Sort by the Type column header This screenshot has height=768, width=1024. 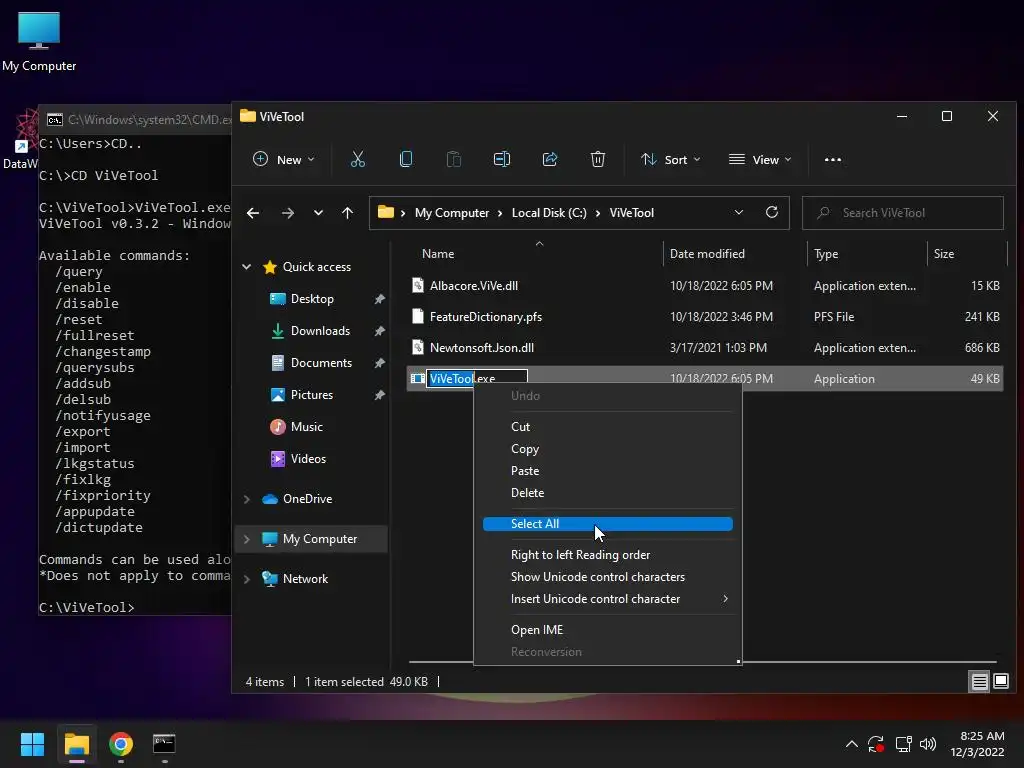(x=825, y=254)
